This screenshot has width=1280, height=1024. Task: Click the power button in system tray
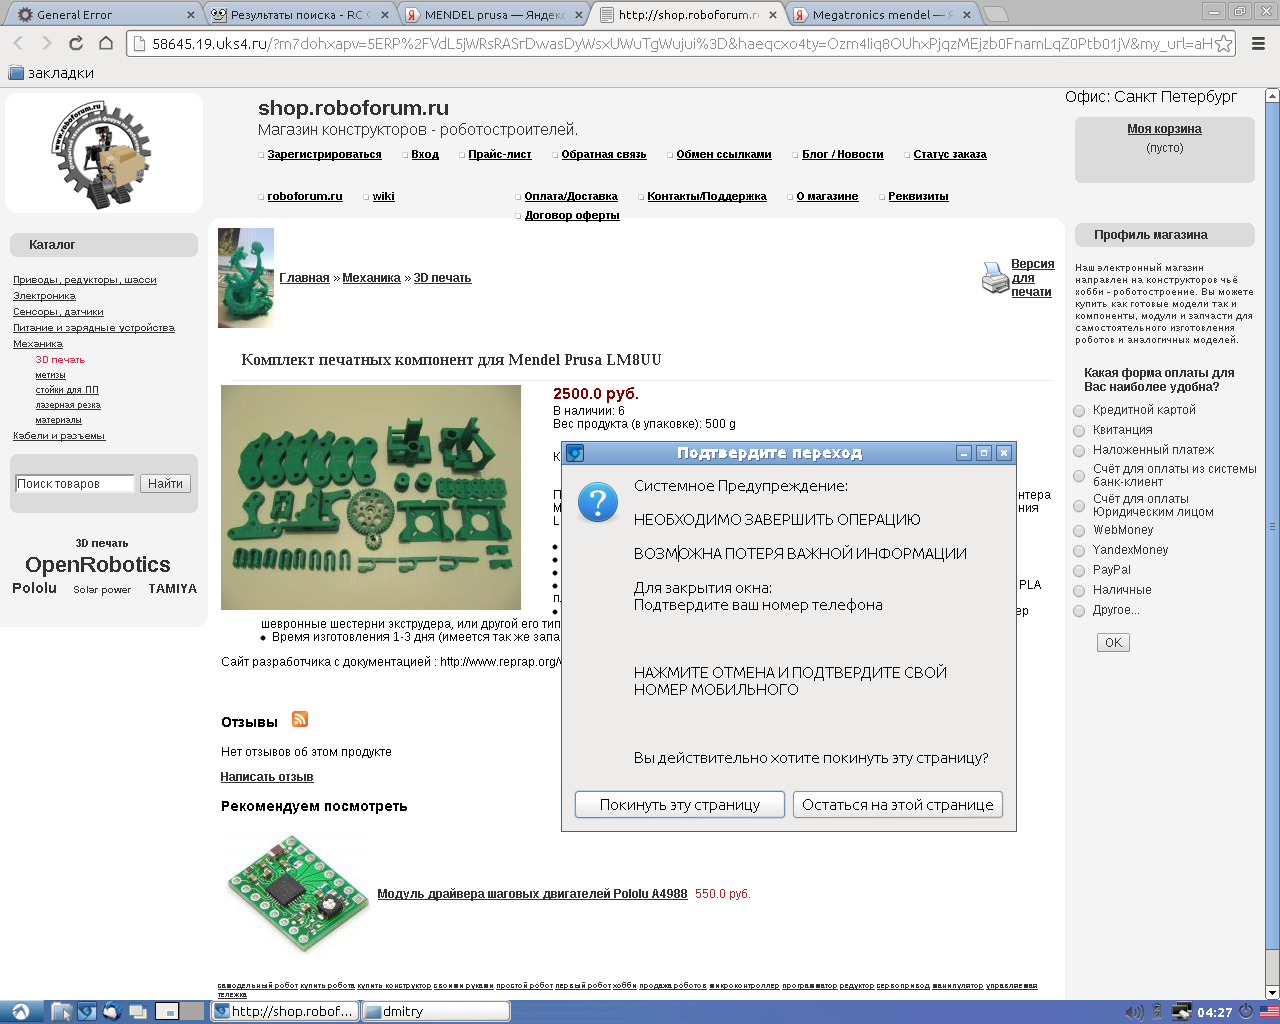pyautogui.click(x=1246, y=1011)
